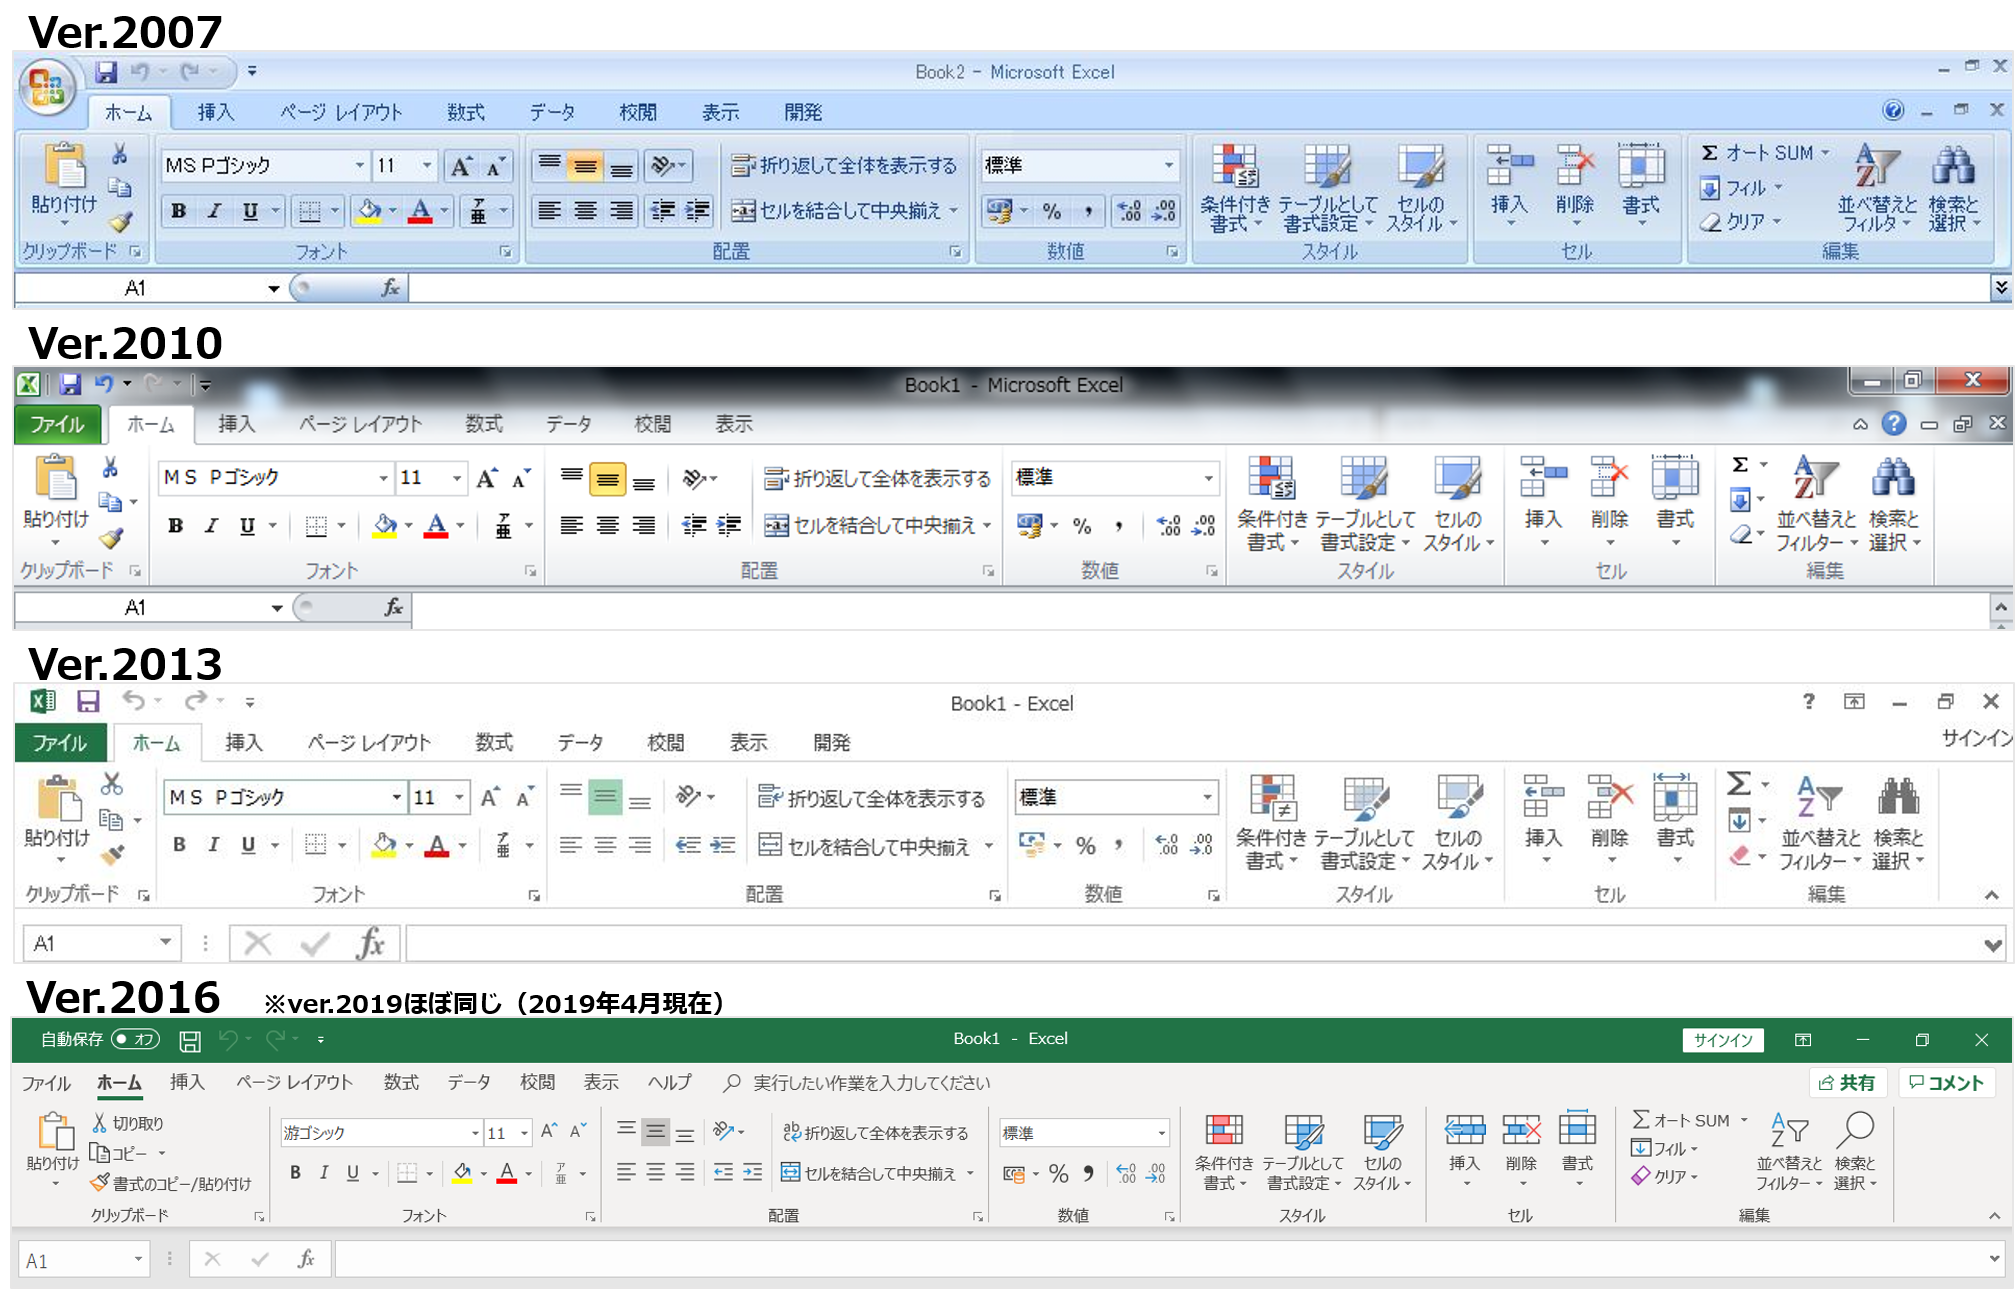This screenshot has width=2015, height=1289.
Task: Open Name Box dropdown in Excel 2010
Action: (276, 608)
